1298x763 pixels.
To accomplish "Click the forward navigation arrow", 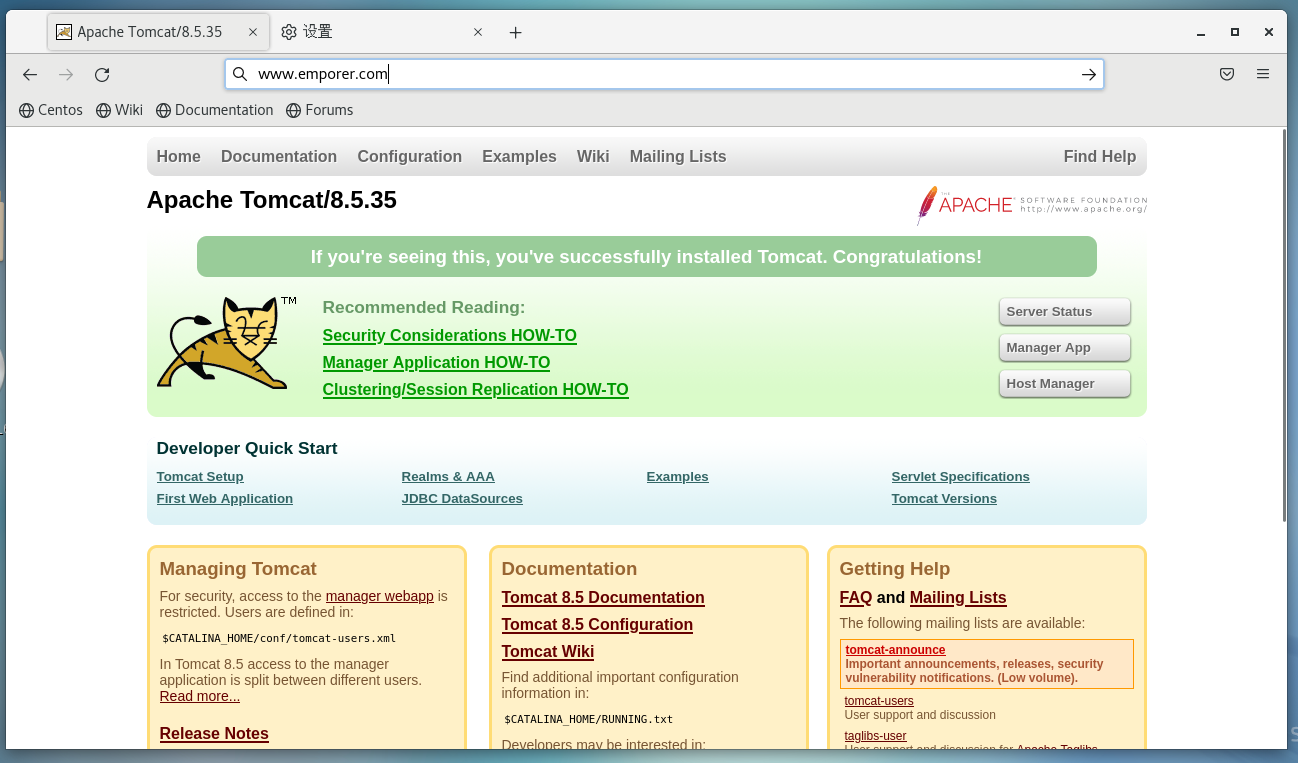I will click(x=66, y=74).
